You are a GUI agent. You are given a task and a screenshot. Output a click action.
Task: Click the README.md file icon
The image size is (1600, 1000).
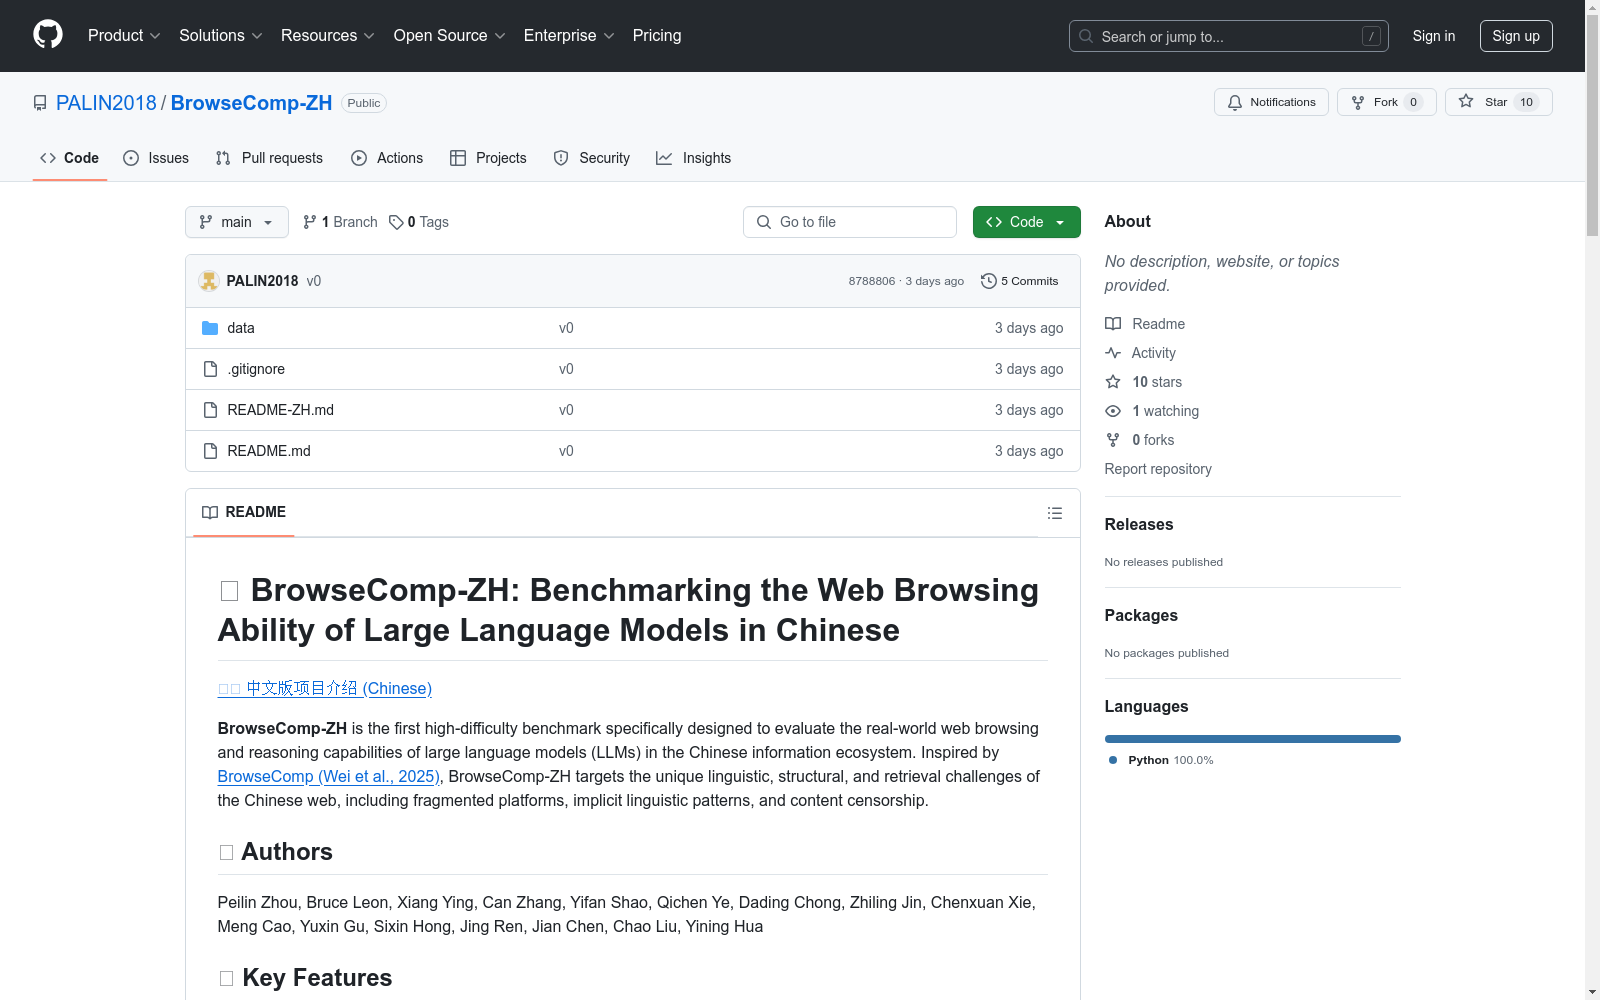(x=210, y=451)
